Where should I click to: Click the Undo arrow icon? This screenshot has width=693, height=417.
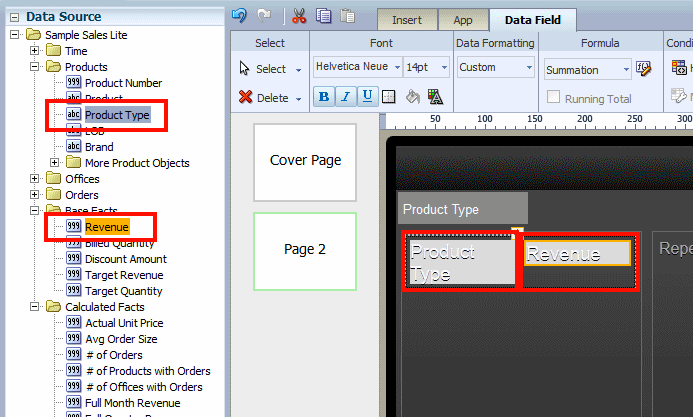239,16
